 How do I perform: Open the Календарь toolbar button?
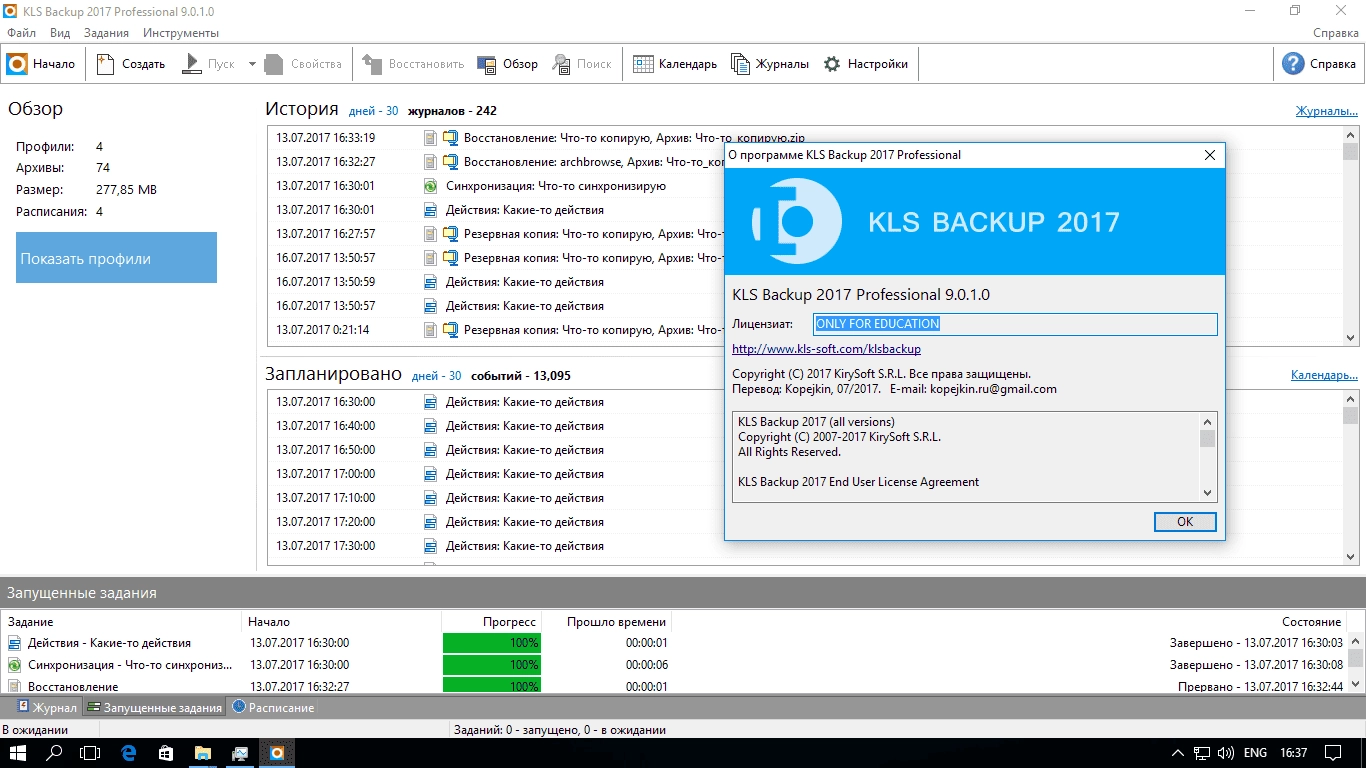pos(675,64)
